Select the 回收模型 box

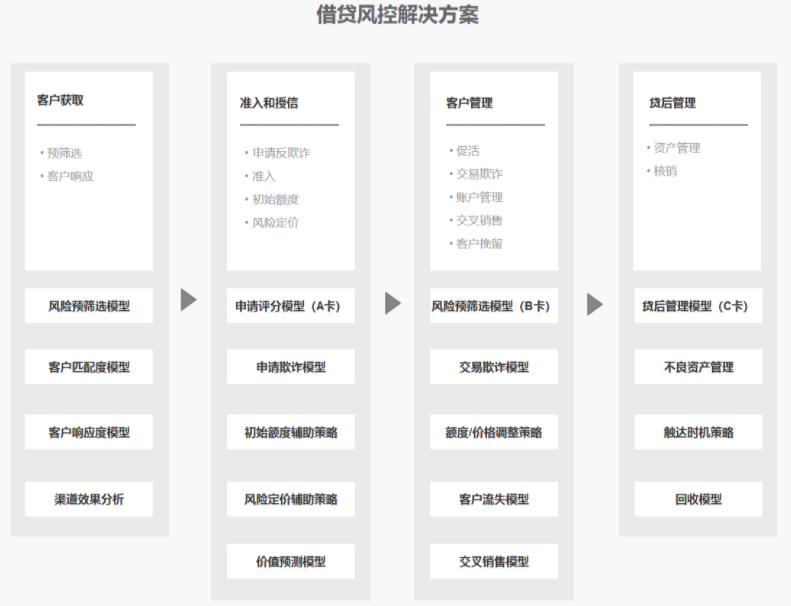coord(698,499)
